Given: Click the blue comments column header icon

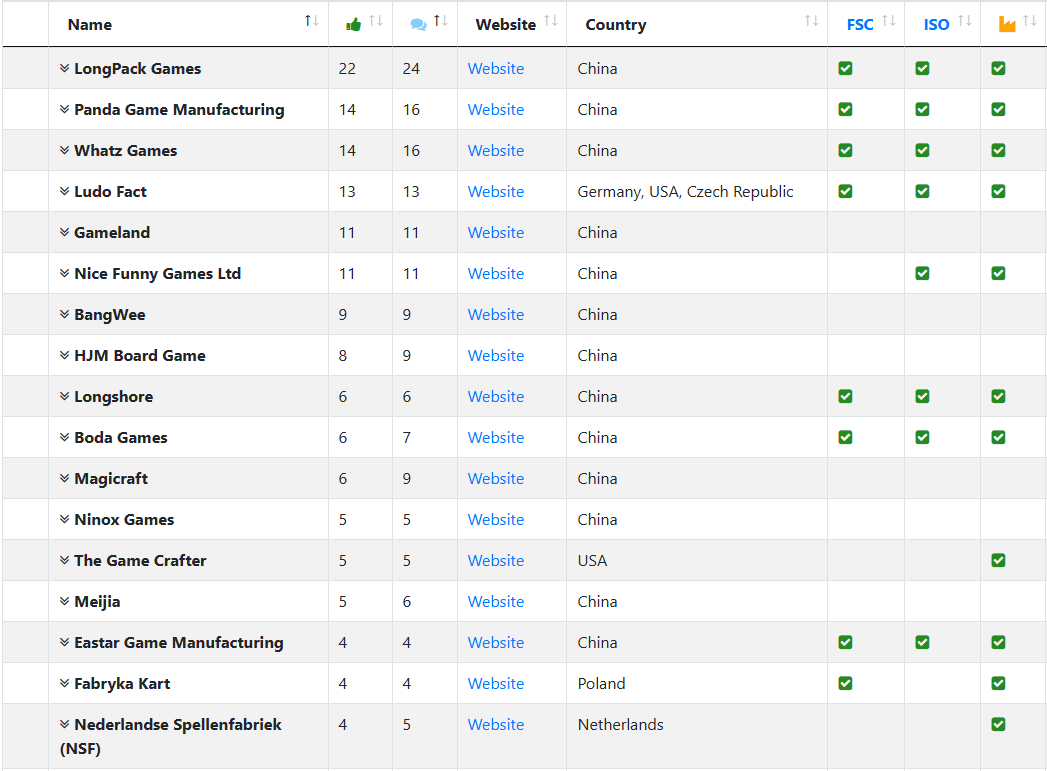Looking at the screenshot, I should [418, 25].
